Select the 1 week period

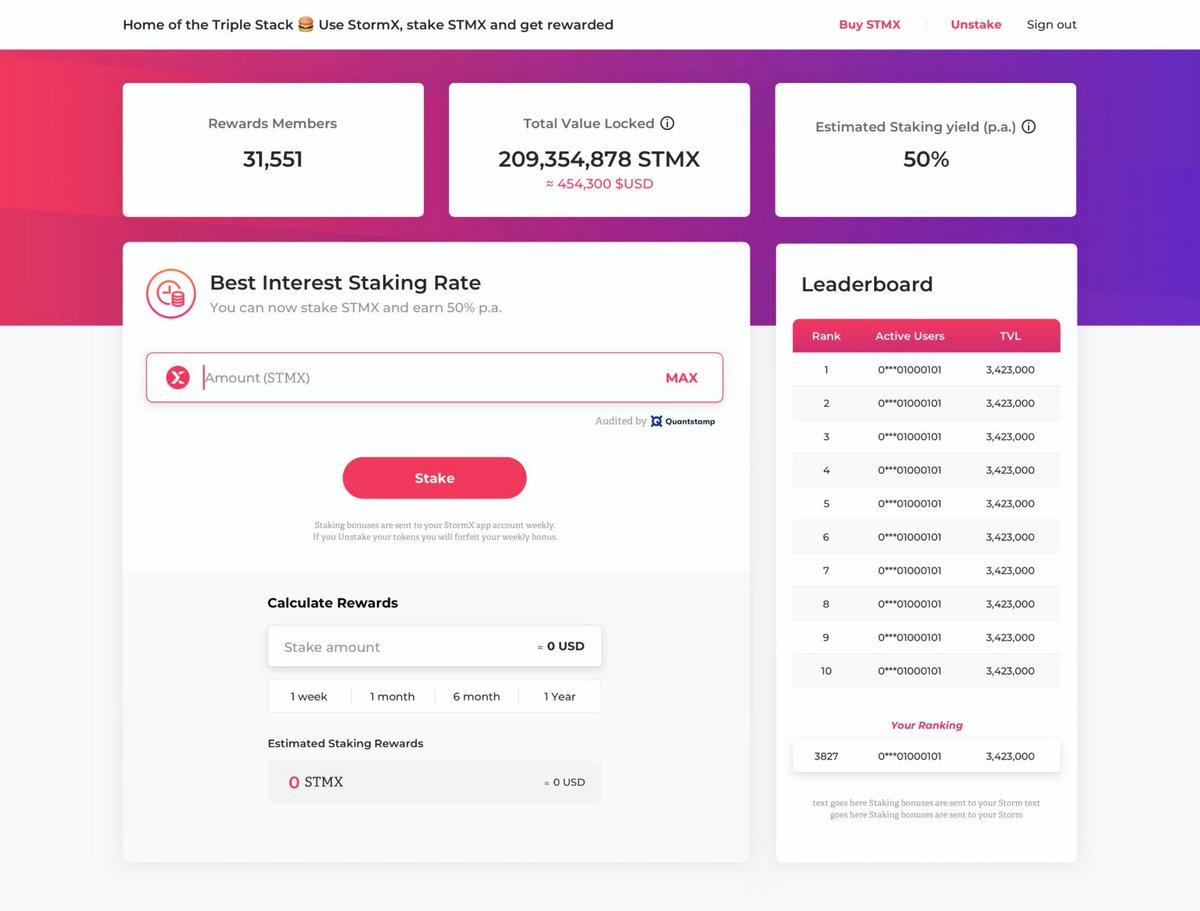309,696
